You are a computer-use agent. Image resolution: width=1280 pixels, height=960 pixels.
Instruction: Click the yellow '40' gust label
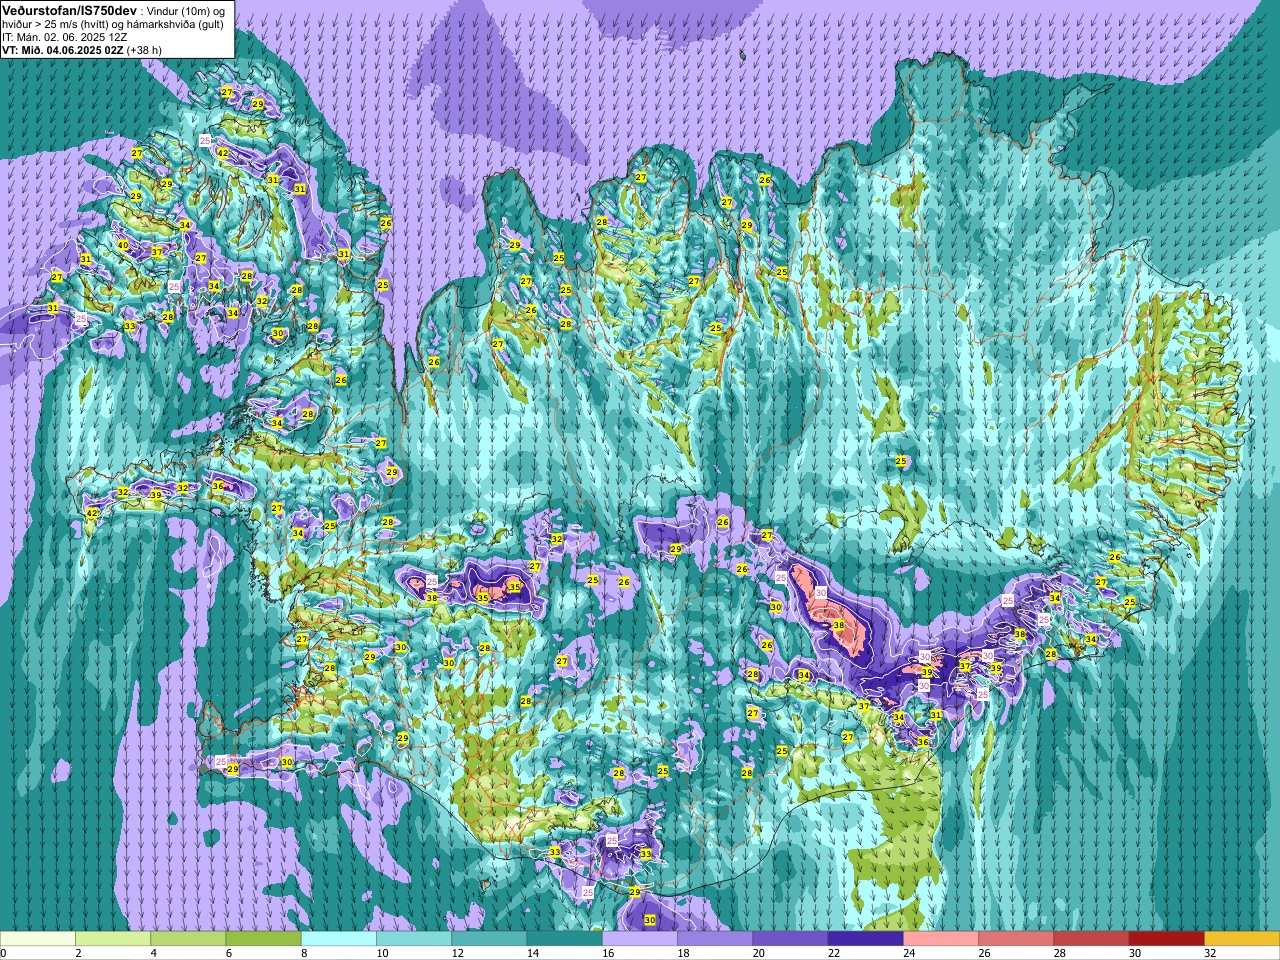[123, 245]
